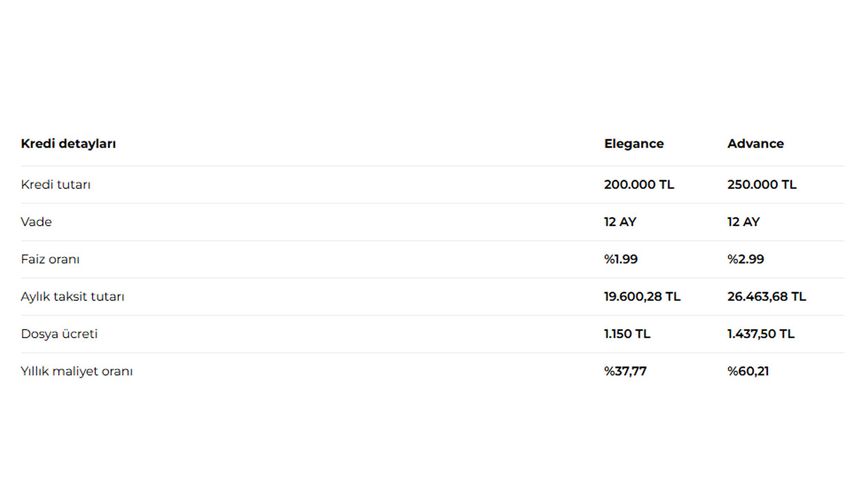This screenshot has height=504, width=860.
Task: Select the Kredi tutarı row label
Action: (x=55, y=185)
